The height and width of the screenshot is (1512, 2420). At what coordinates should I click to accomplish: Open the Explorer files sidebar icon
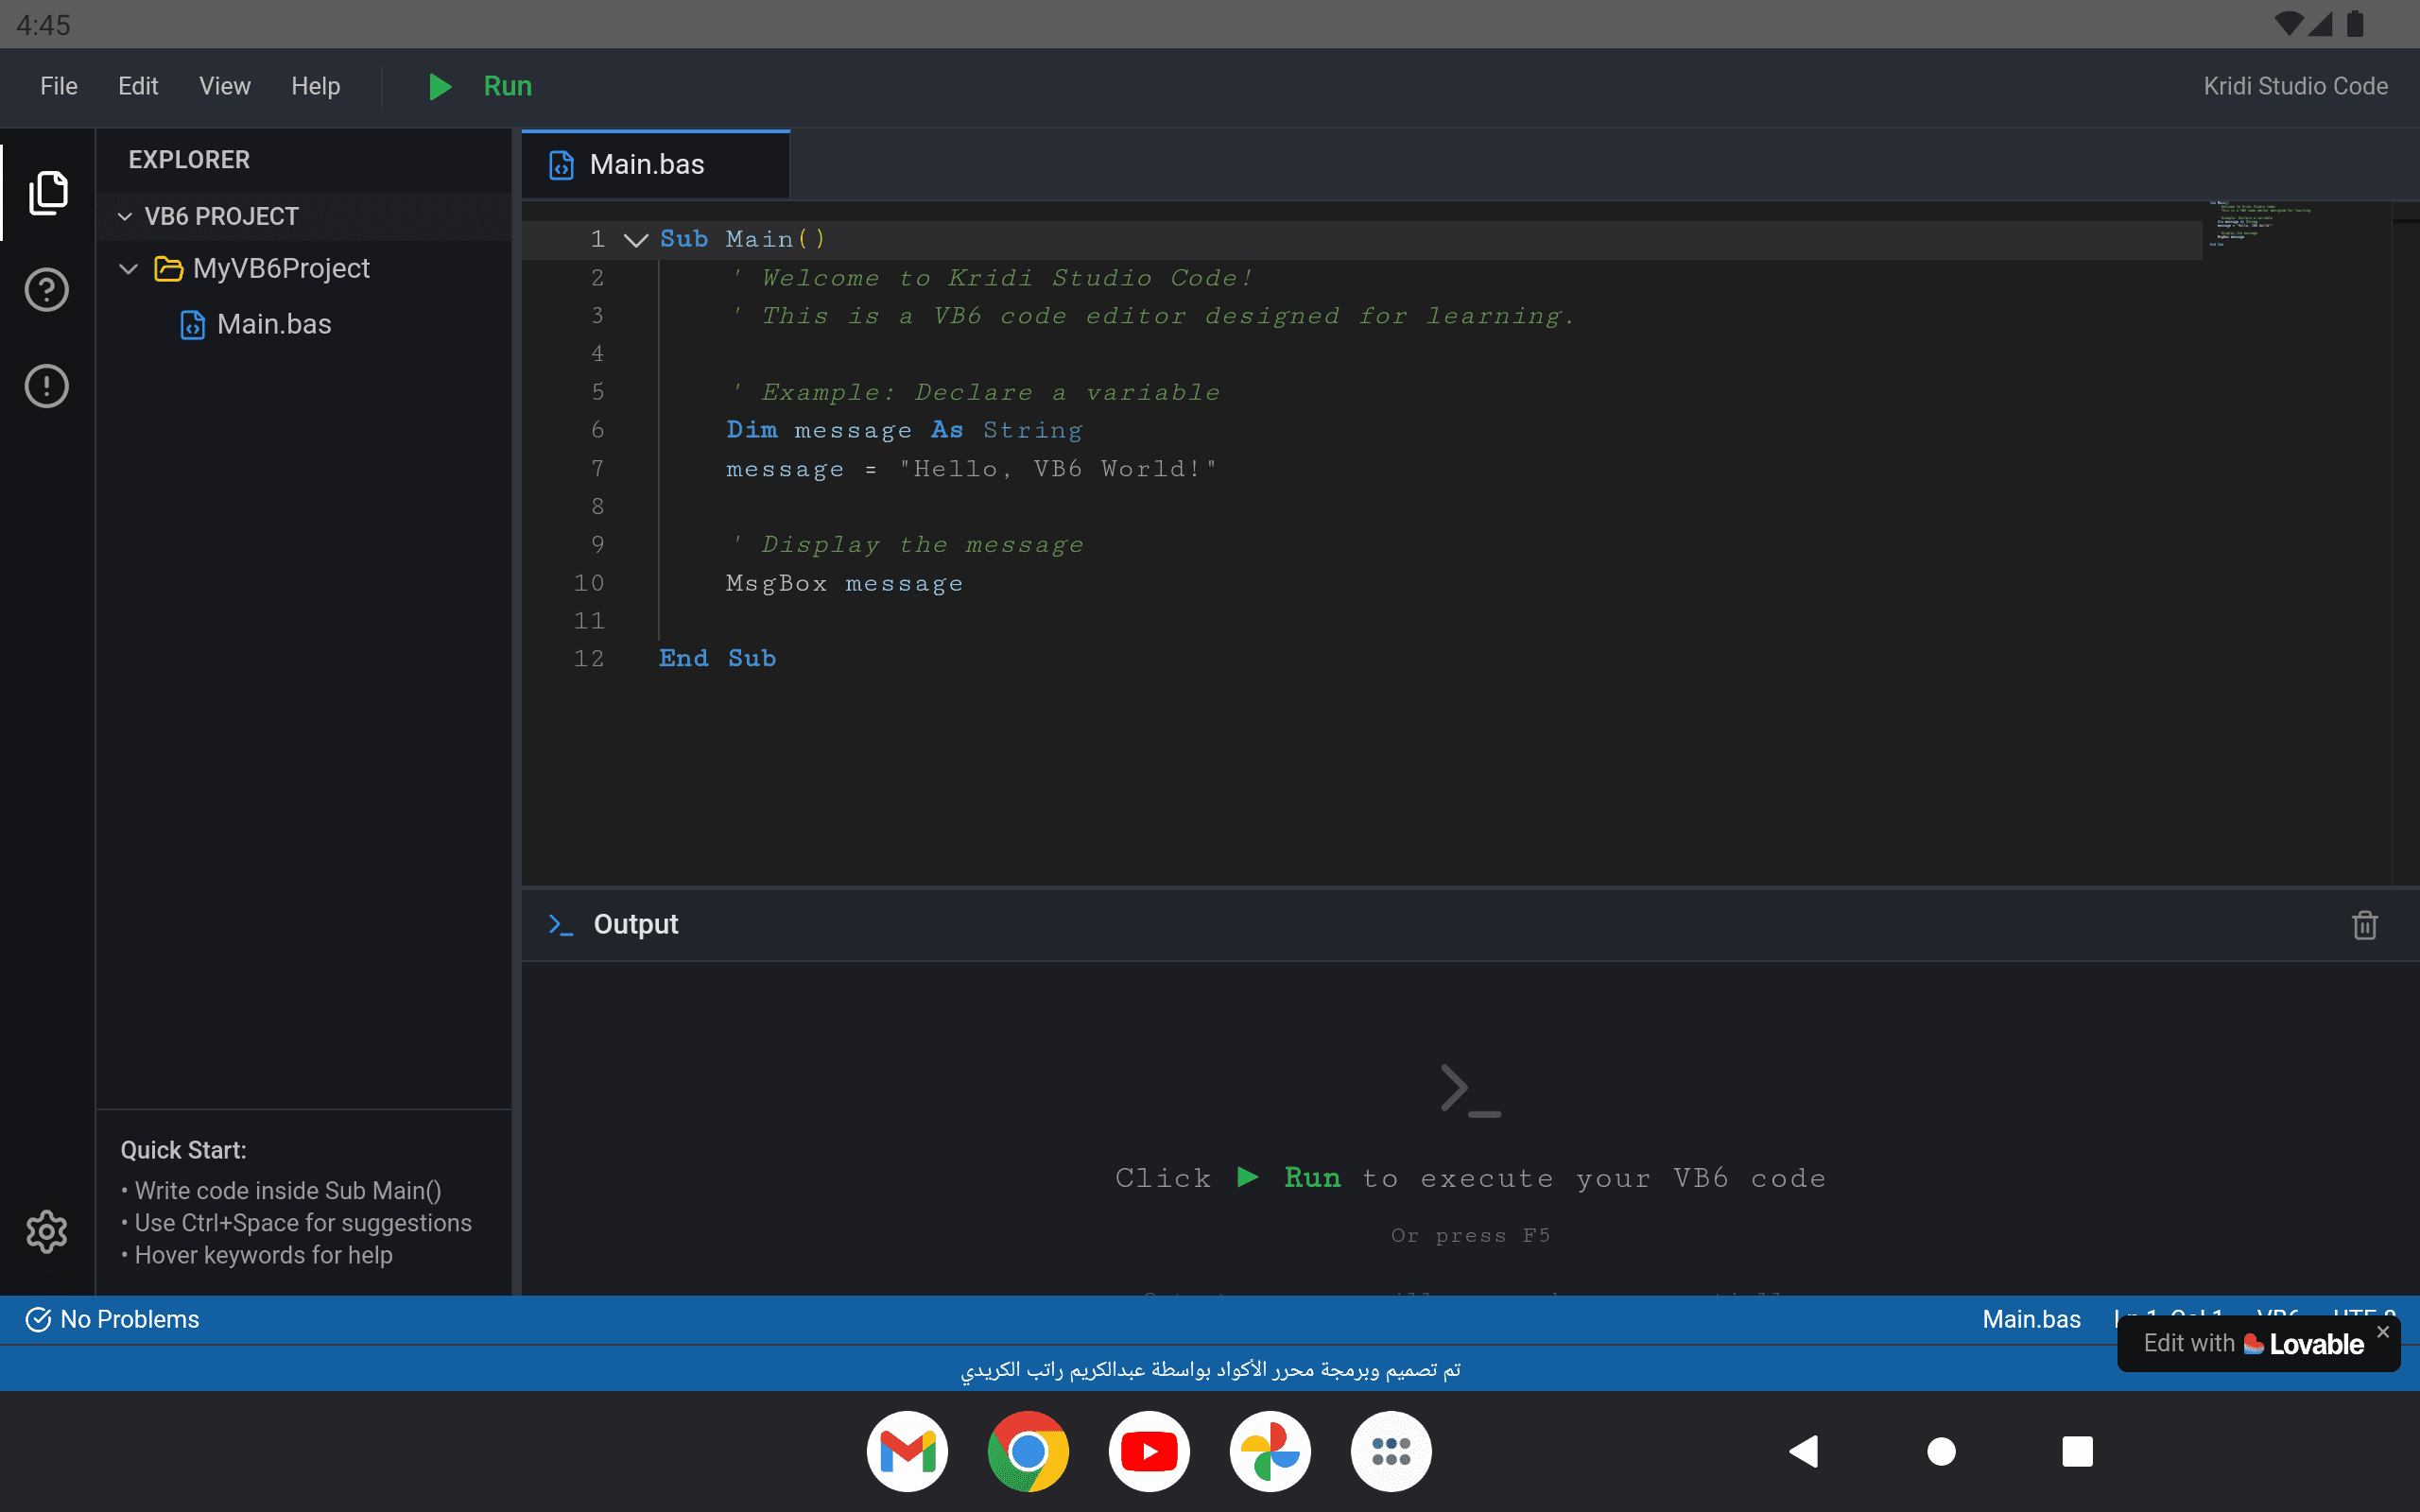(47, 192)
